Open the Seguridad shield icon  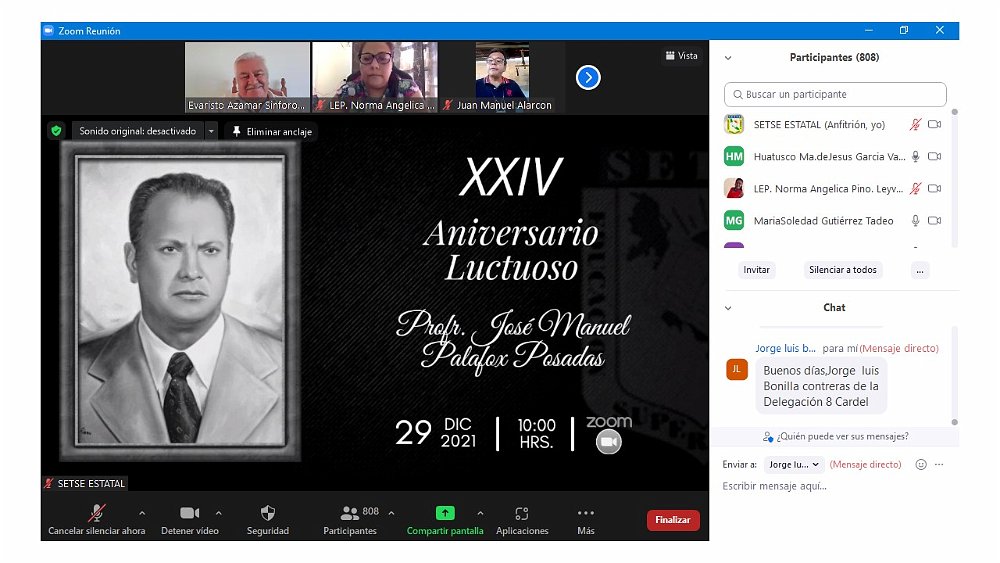click(x=268, y=514)
